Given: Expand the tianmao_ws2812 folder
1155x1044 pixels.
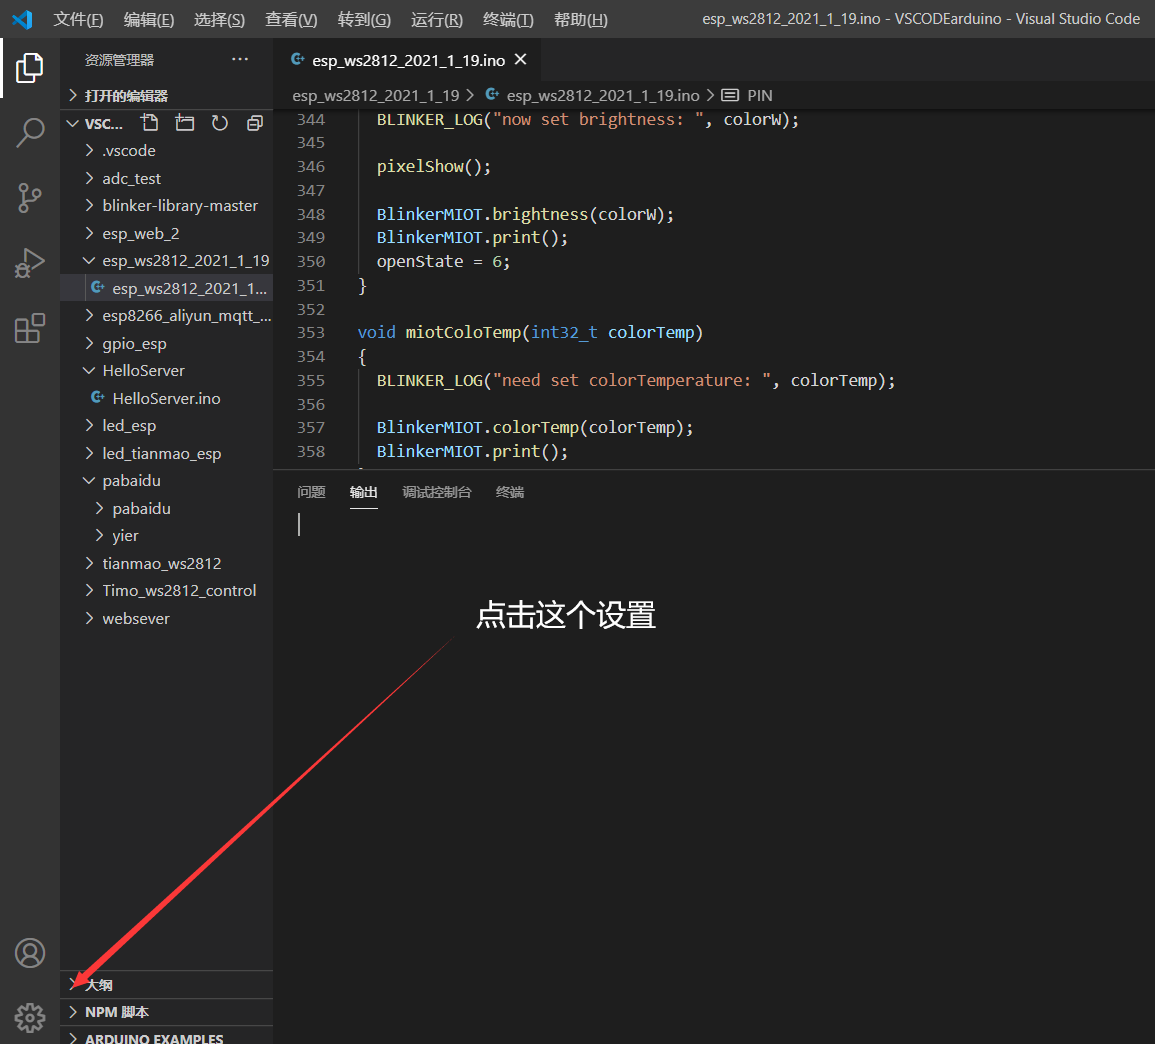Looking at the screenshot, I should [166, 564].
